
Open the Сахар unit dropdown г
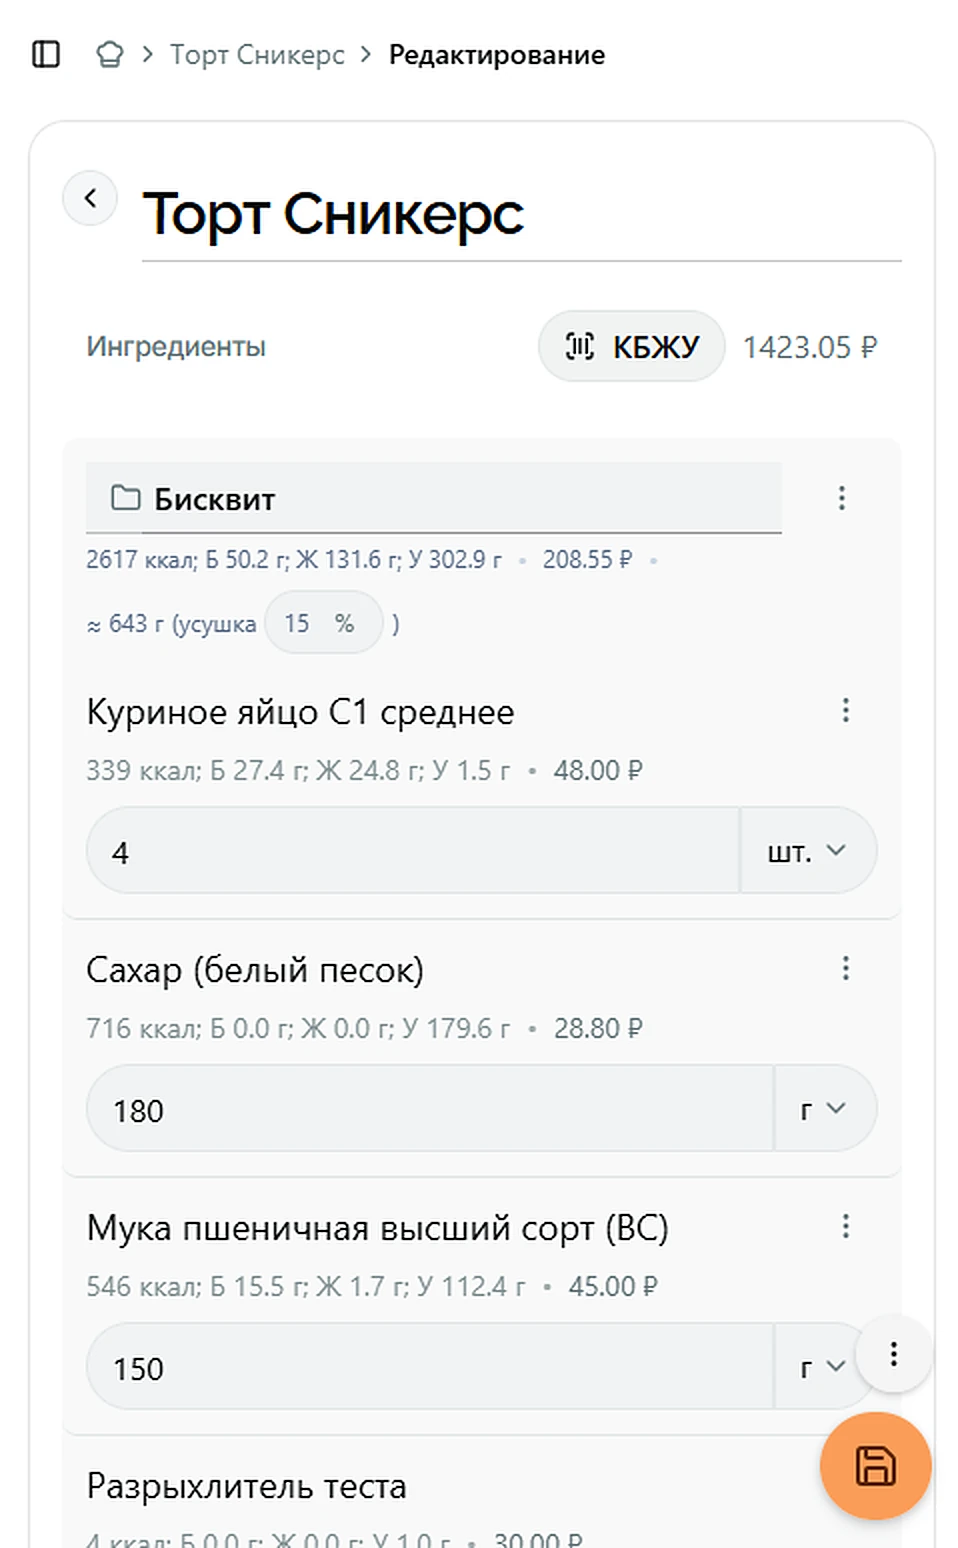click(x=825, y=1109)
